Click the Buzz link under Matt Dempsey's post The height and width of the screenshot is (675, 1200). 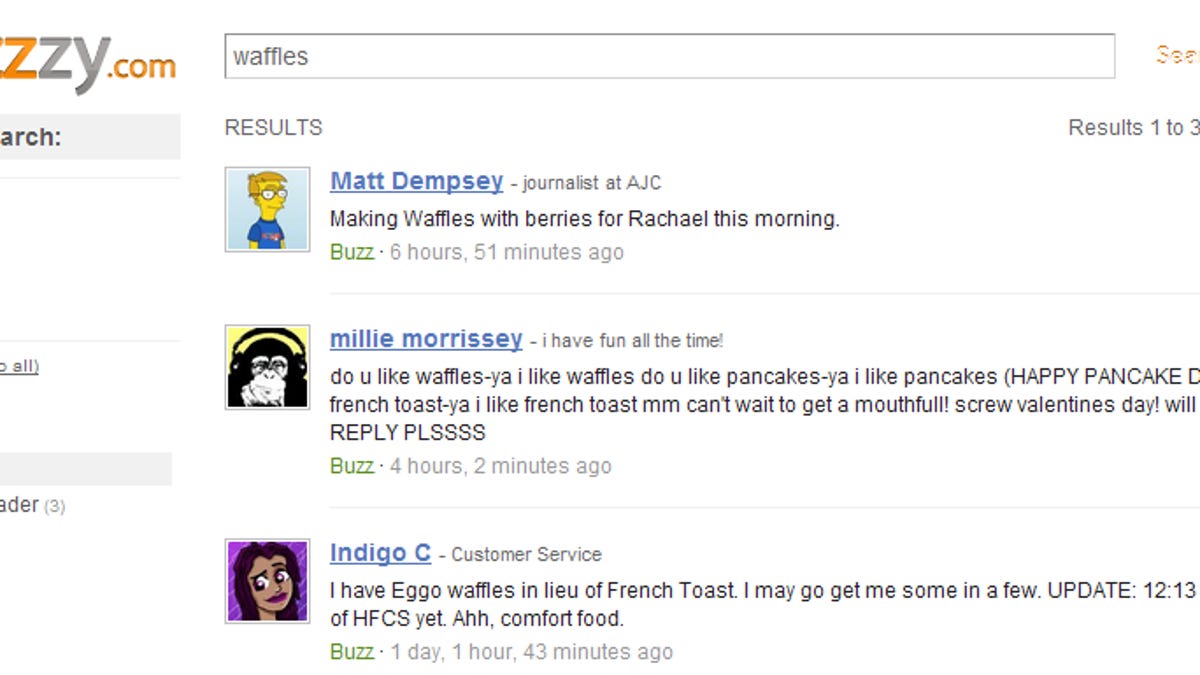click(x=352, y=252)
